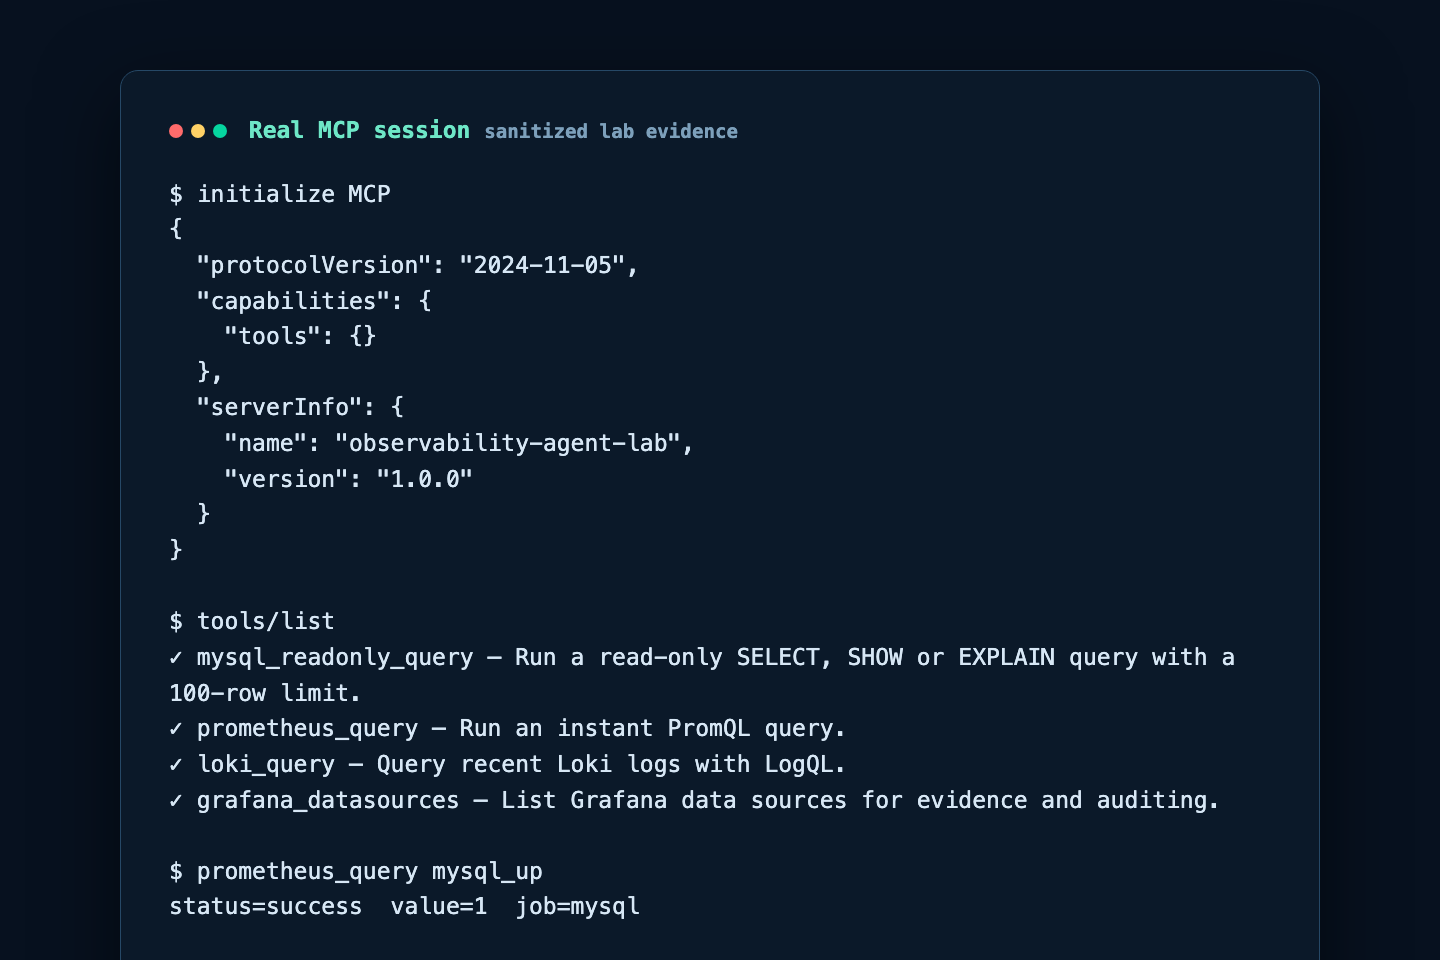Click the 'Real MCP session' title
The height and width of the screenshot is (960, 1440).
point(359,130)
